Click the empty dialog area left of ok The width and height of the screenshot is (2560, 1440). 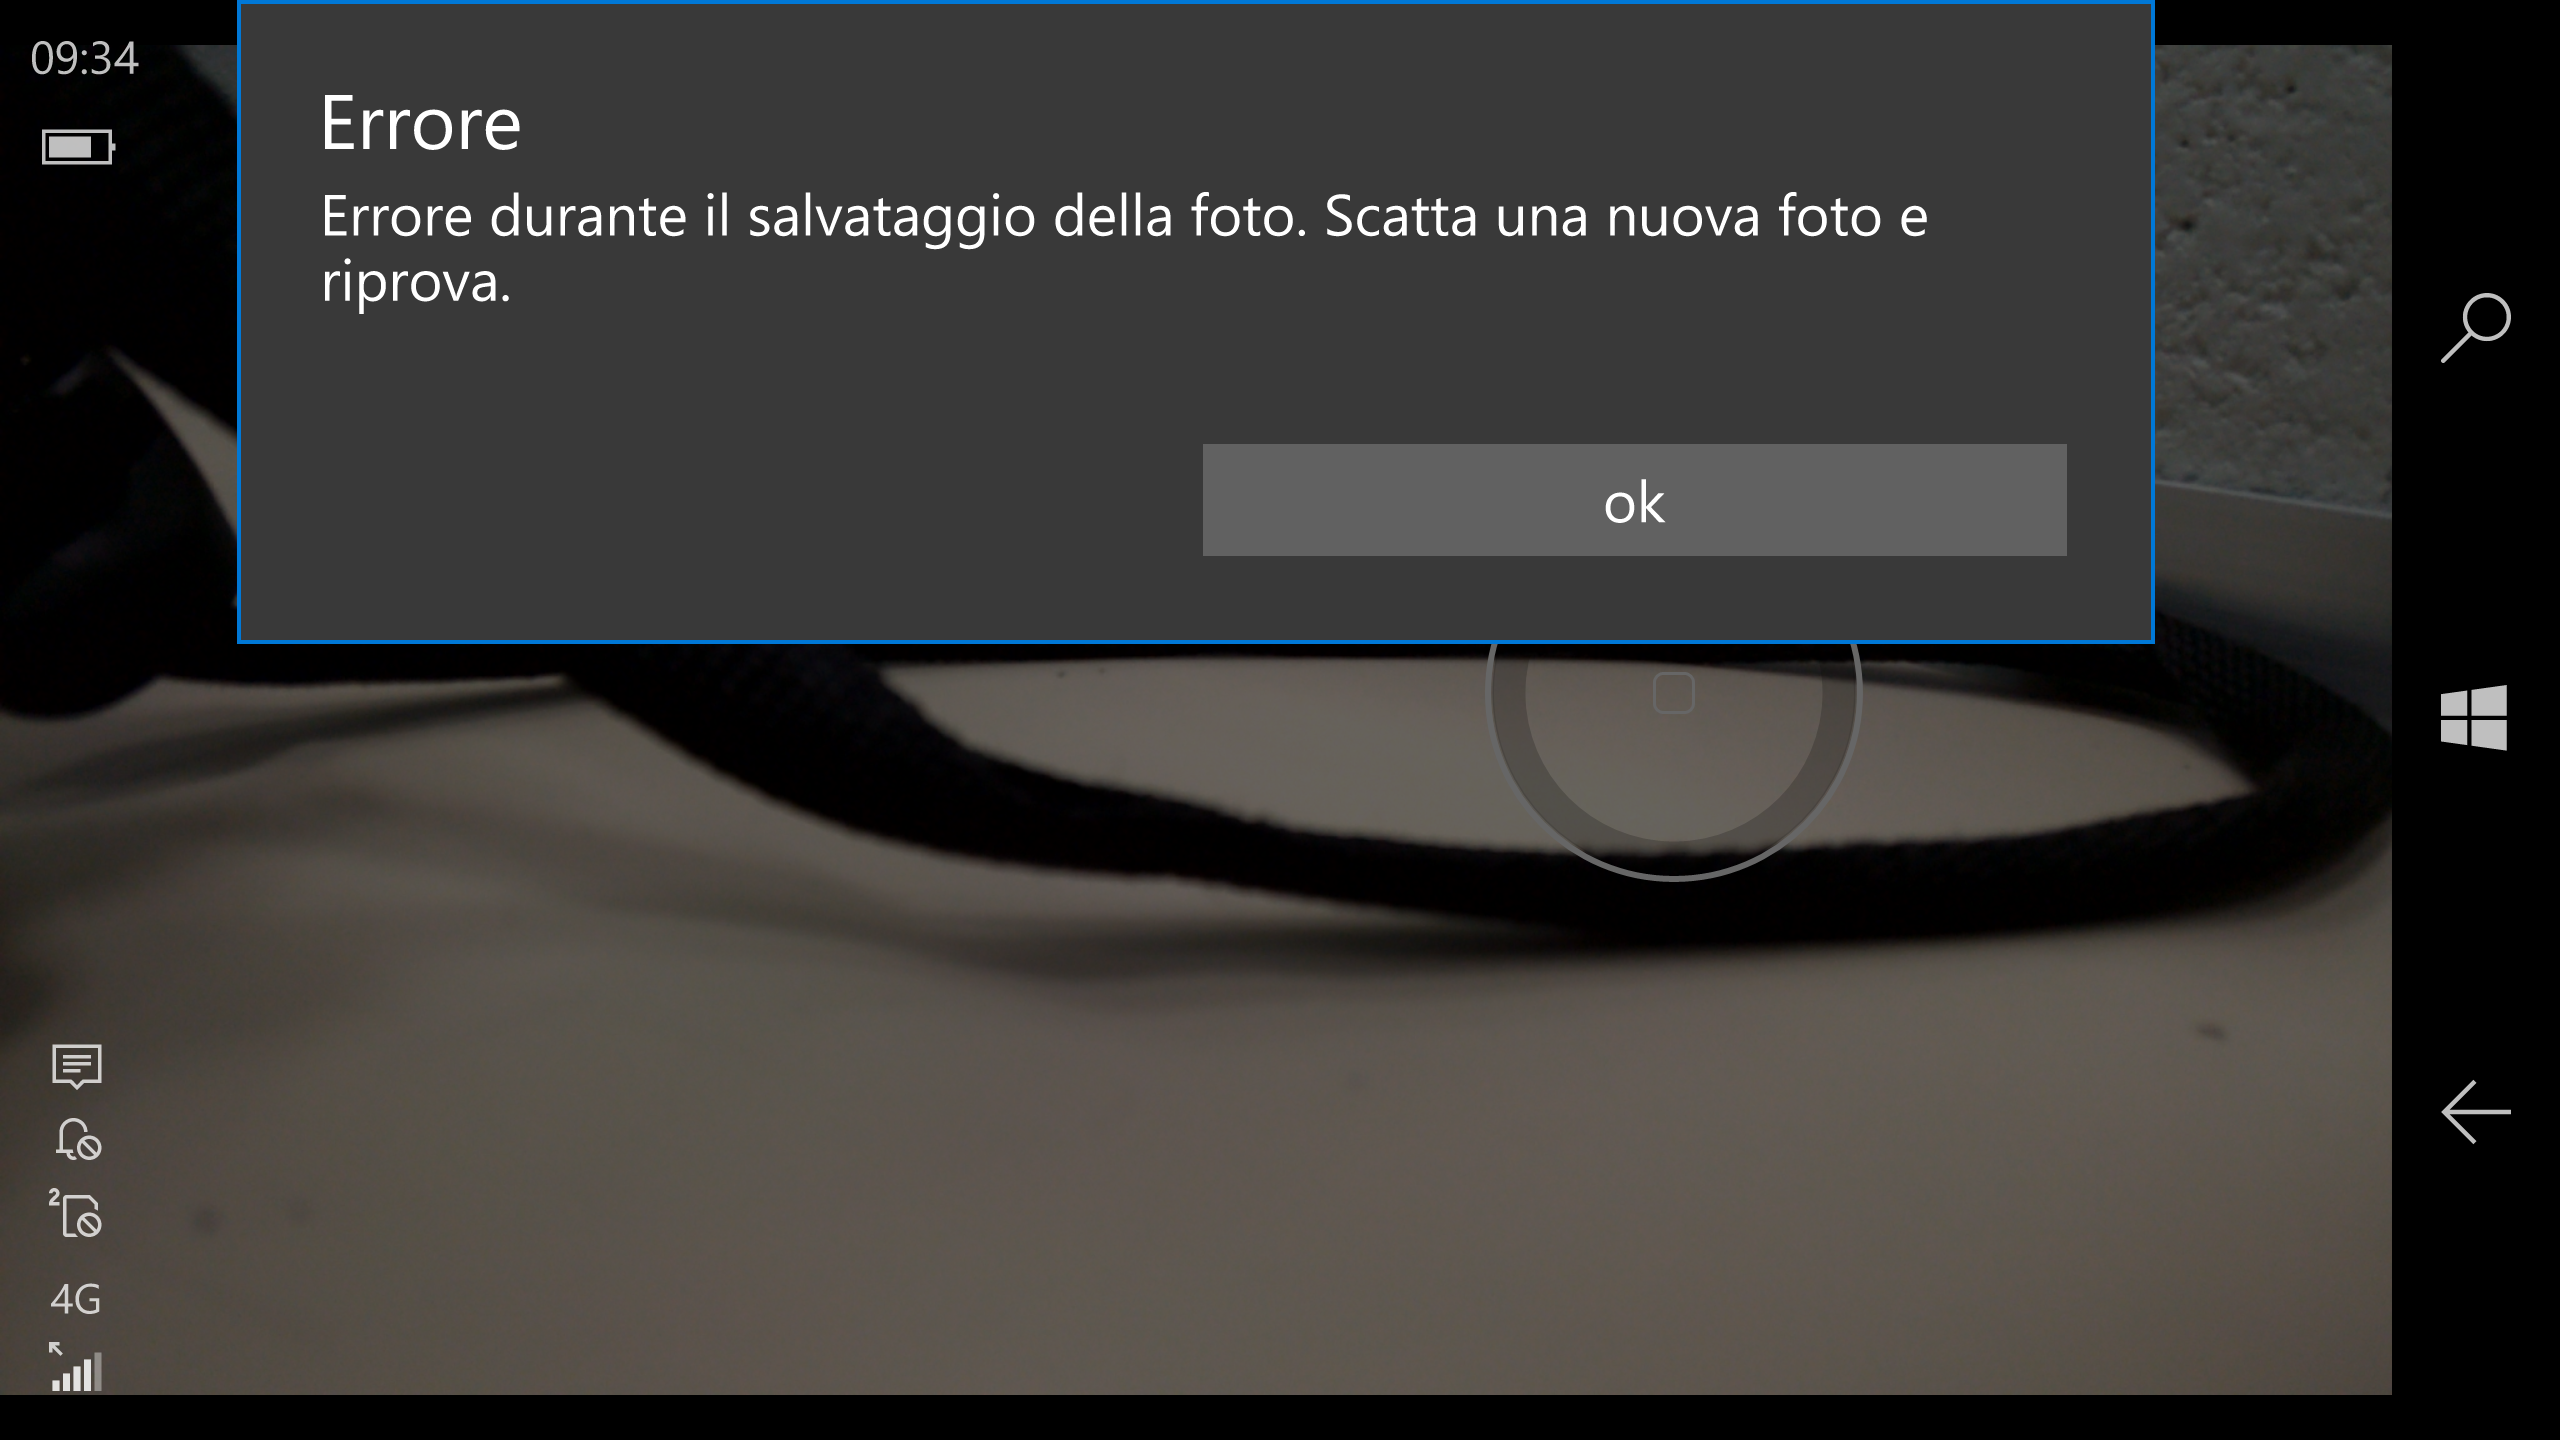pos(720,500)
